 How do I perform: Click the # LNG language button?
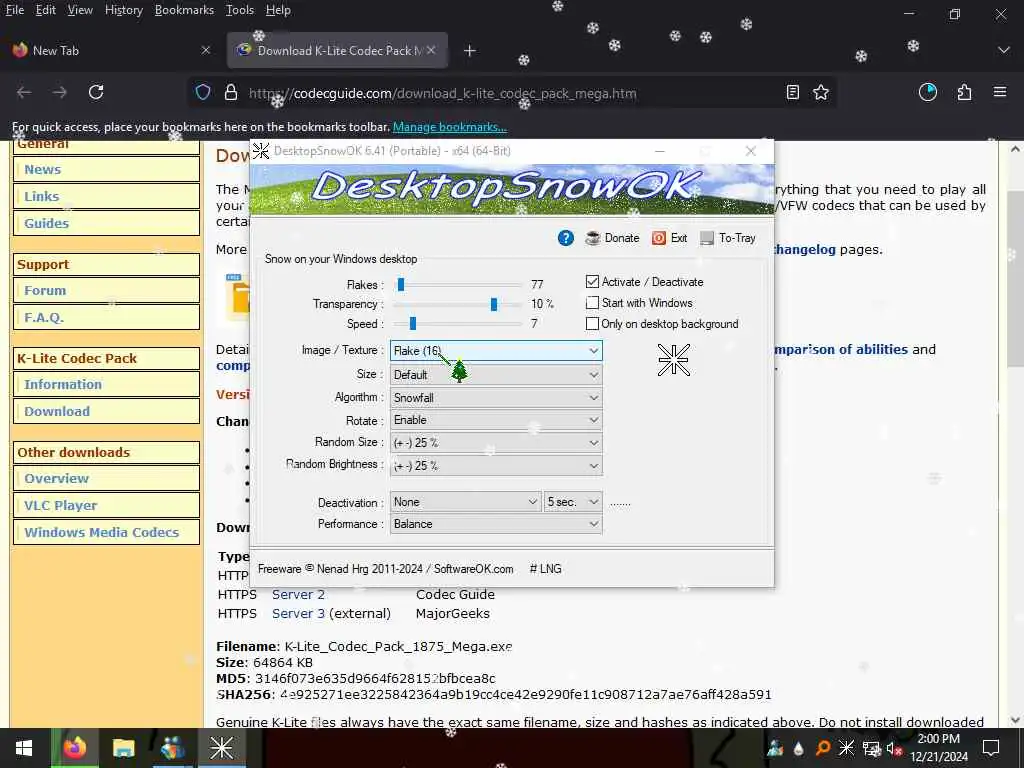[545, 569]
